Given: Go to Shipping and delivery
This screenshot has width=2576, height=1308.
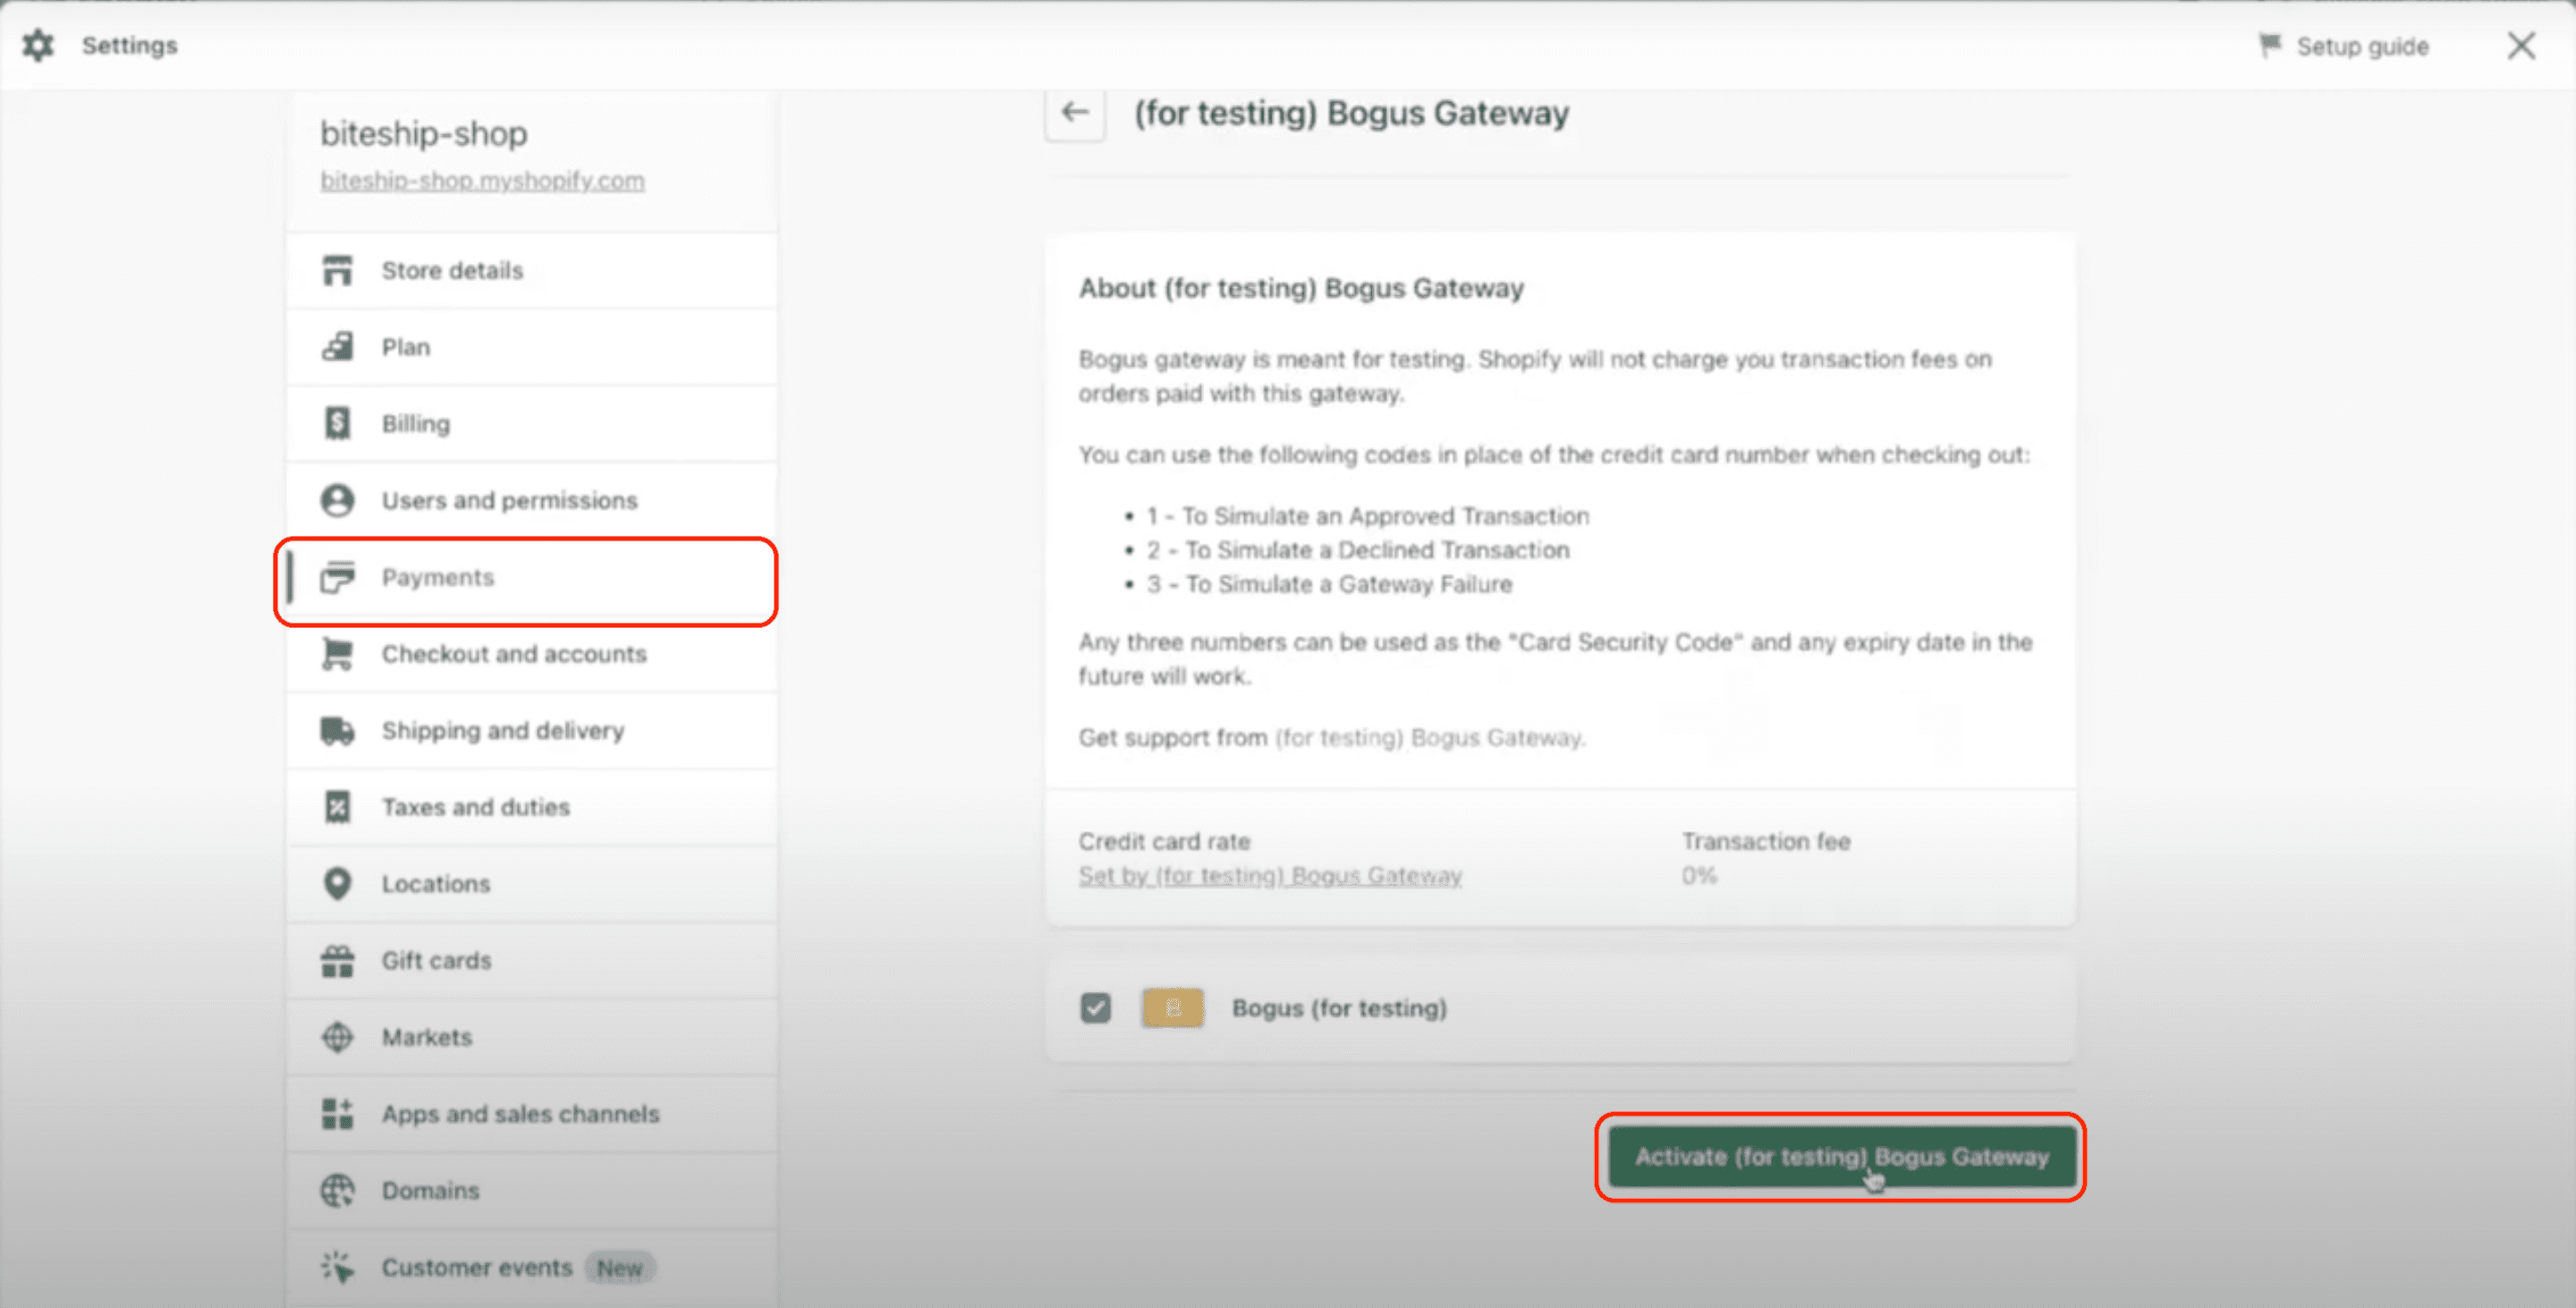Looking at the screenshot, I should click(x=531, y=731).
